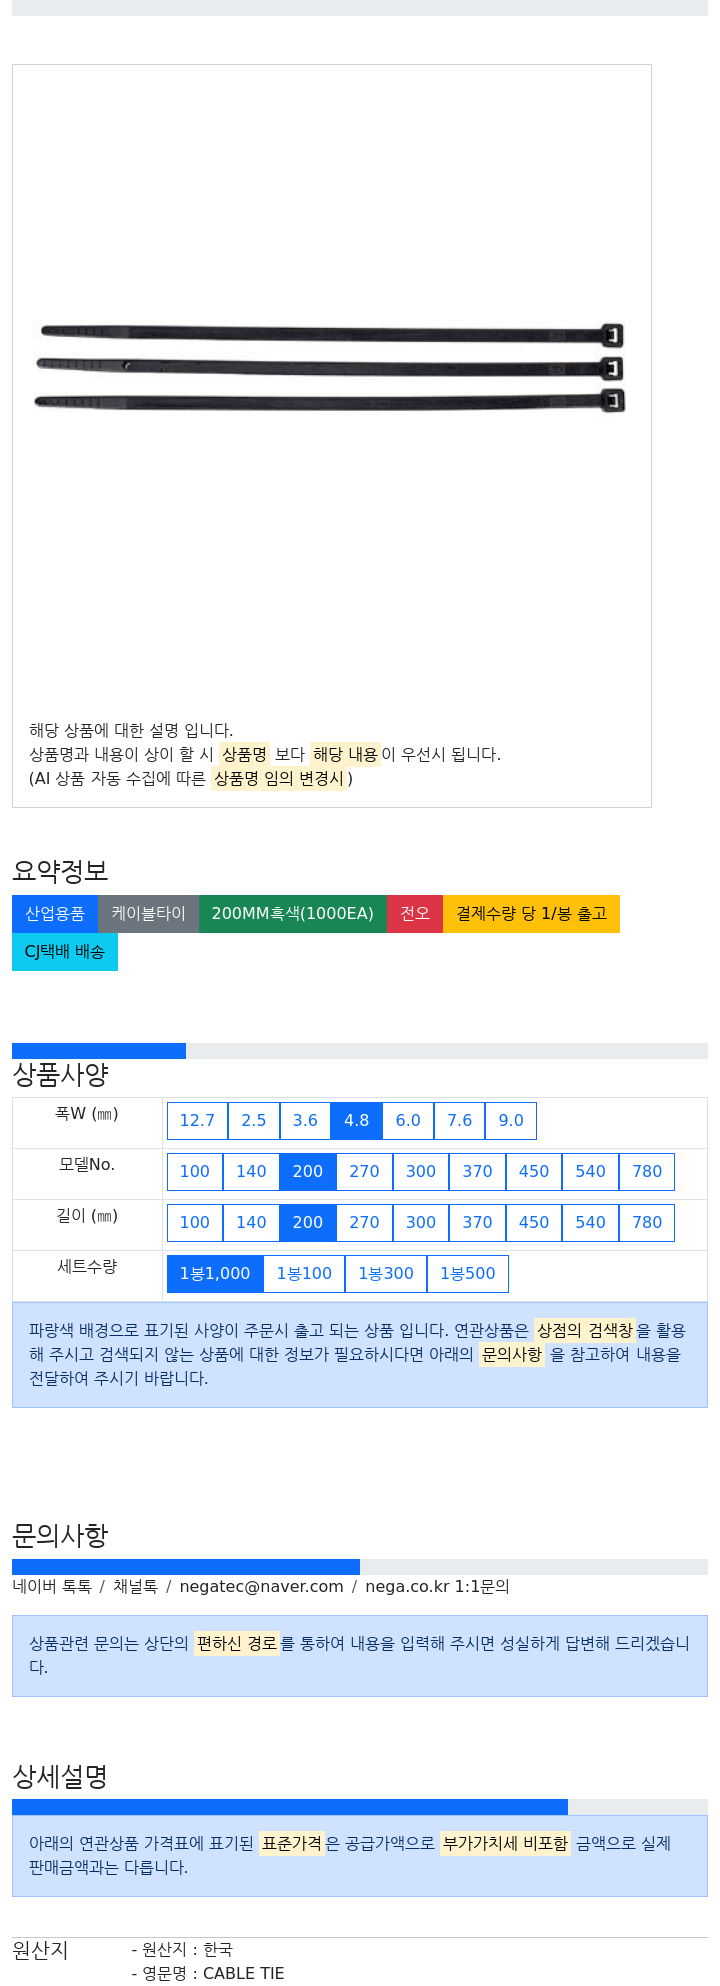Select width option 6.0

pyautogui.click(x=408, y=1120)
